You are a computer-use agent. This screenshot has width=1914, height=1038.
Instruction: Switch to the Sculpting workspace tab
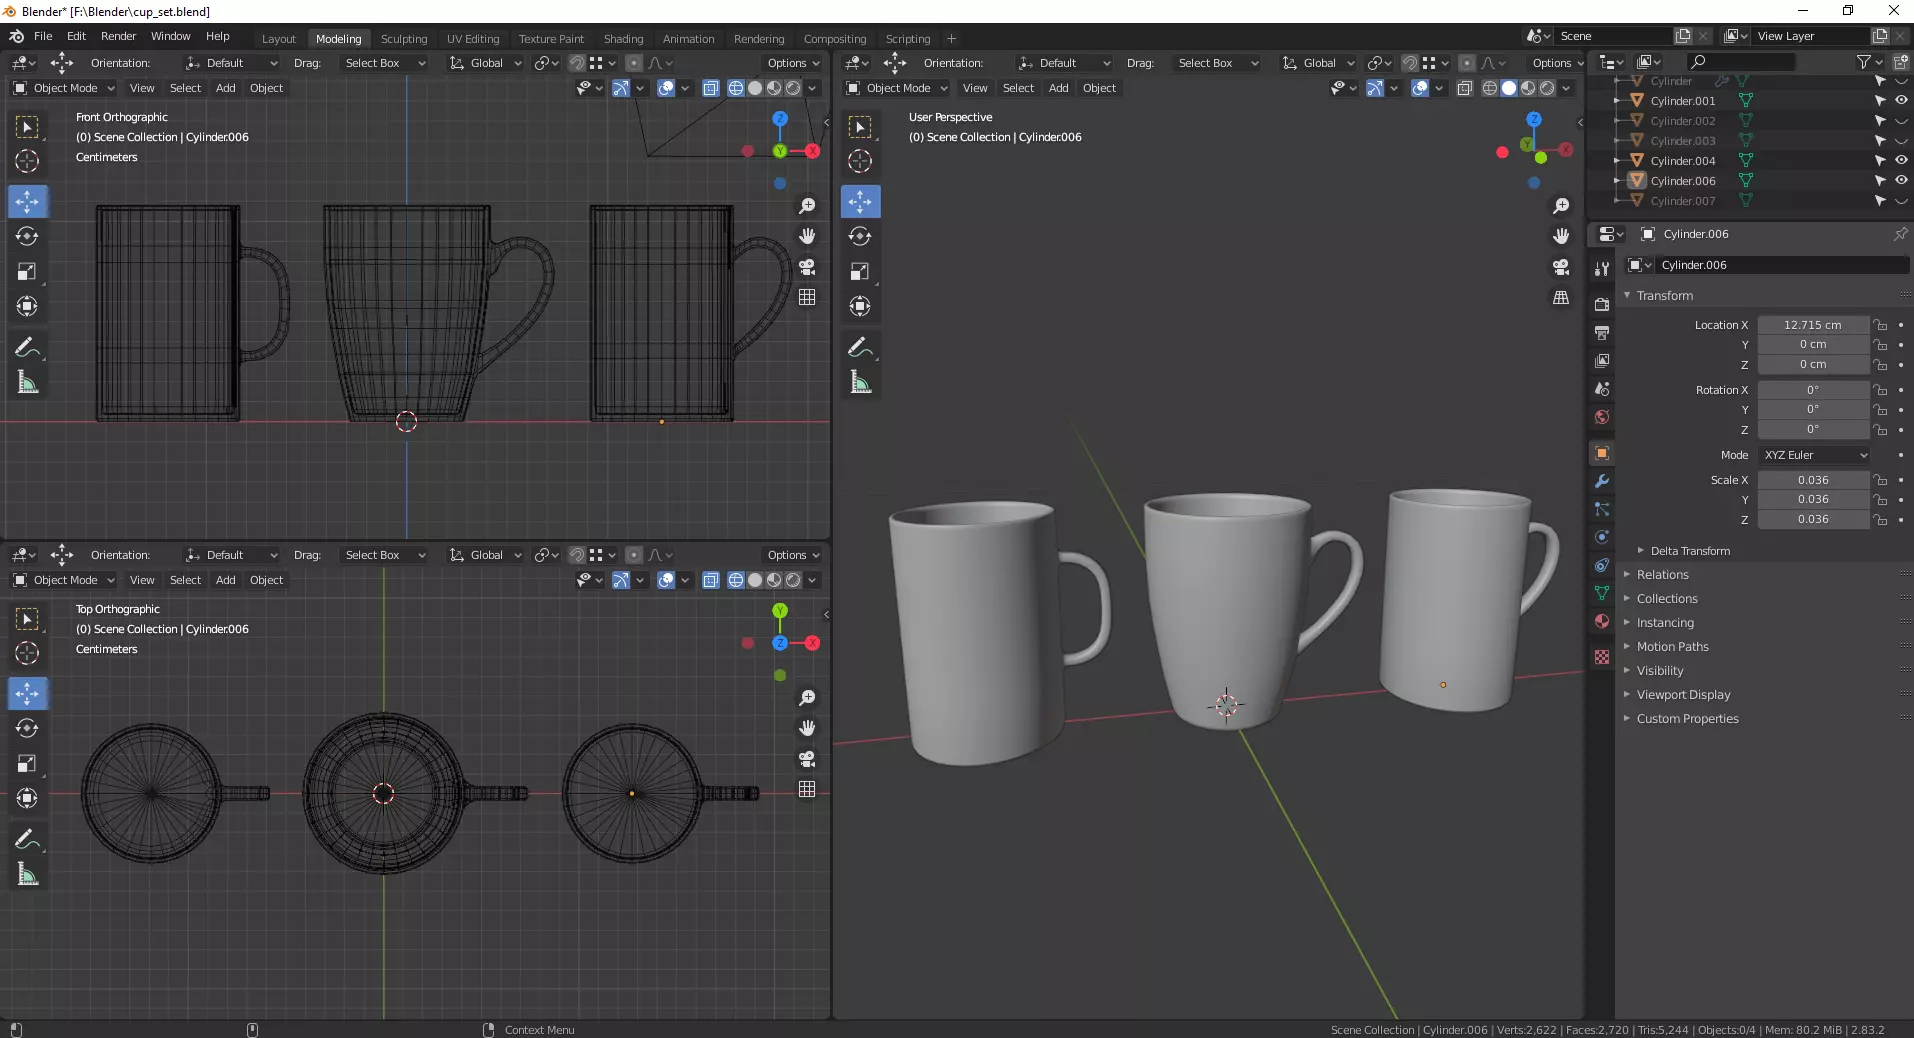[x=403, y=39]
